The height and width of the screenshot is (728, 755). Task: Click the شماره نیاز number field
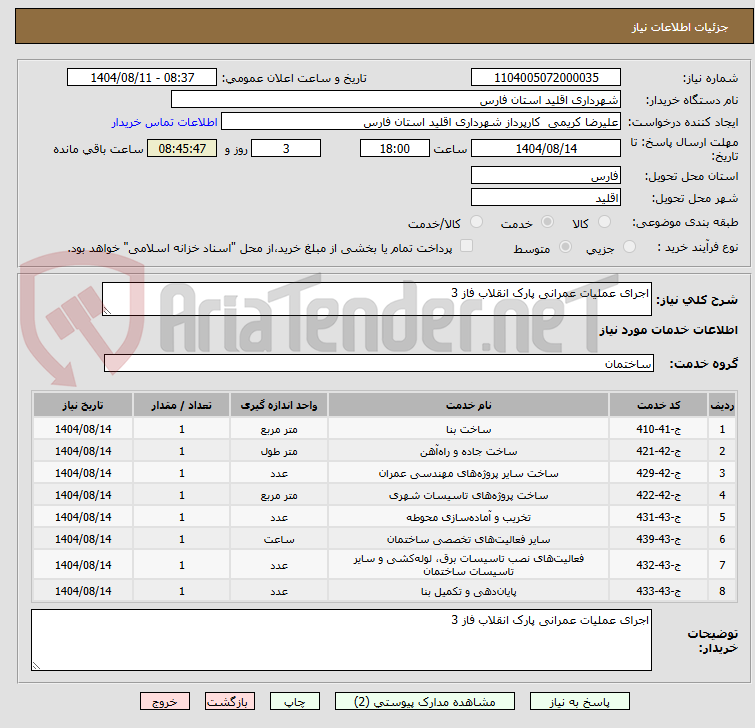point(546,78)
